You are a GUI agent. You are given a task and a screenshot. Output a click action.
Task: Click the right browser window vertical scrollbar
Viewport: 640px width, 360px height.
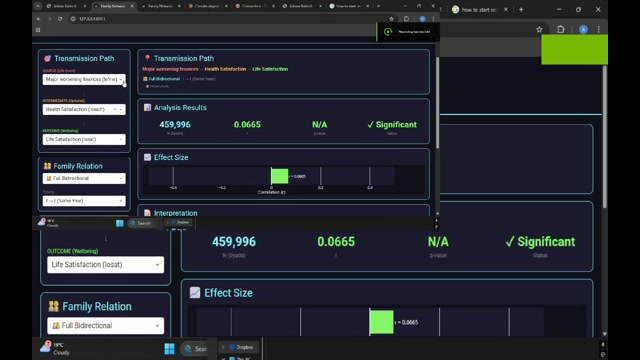(x=604, y=137)
